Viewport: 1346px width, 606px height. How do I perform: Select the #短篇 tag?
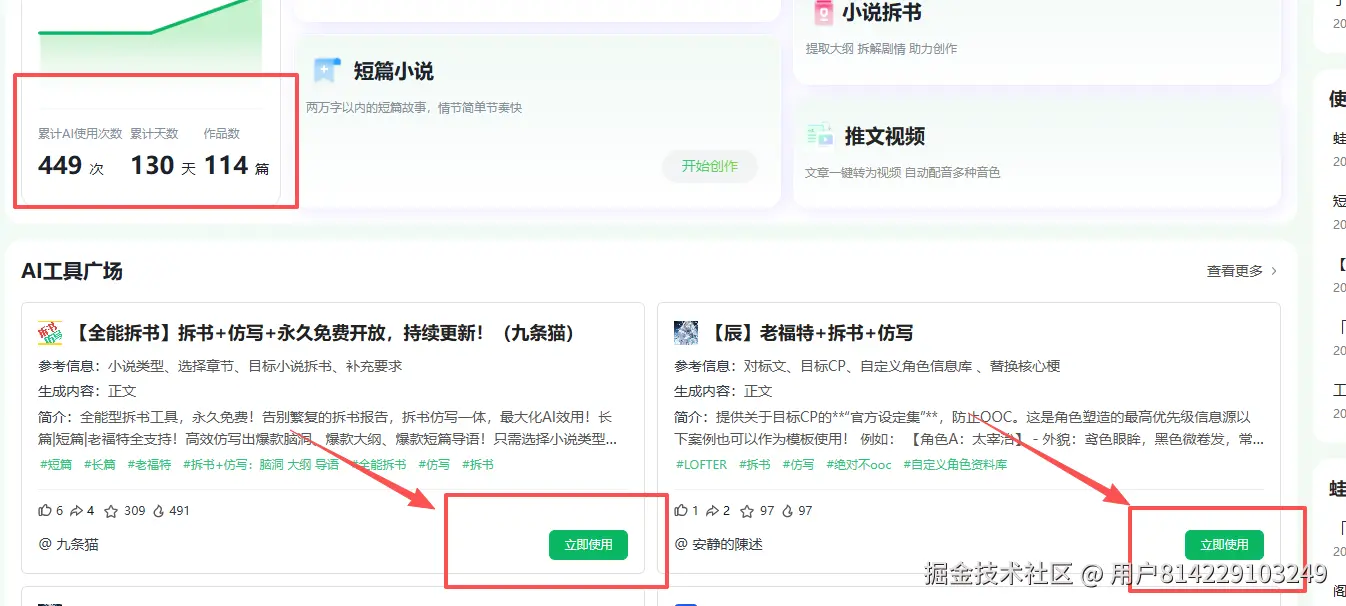click(56, 464)
